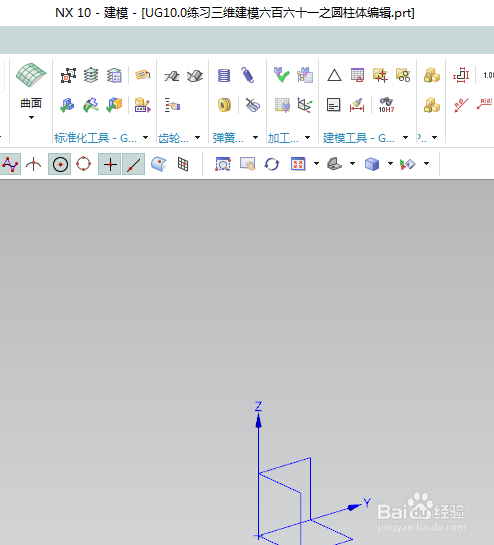Image resolution: width=494 pixels, height=545 pixels.
Task: Open the 曲面 surface tool
Action: [31, 75]
